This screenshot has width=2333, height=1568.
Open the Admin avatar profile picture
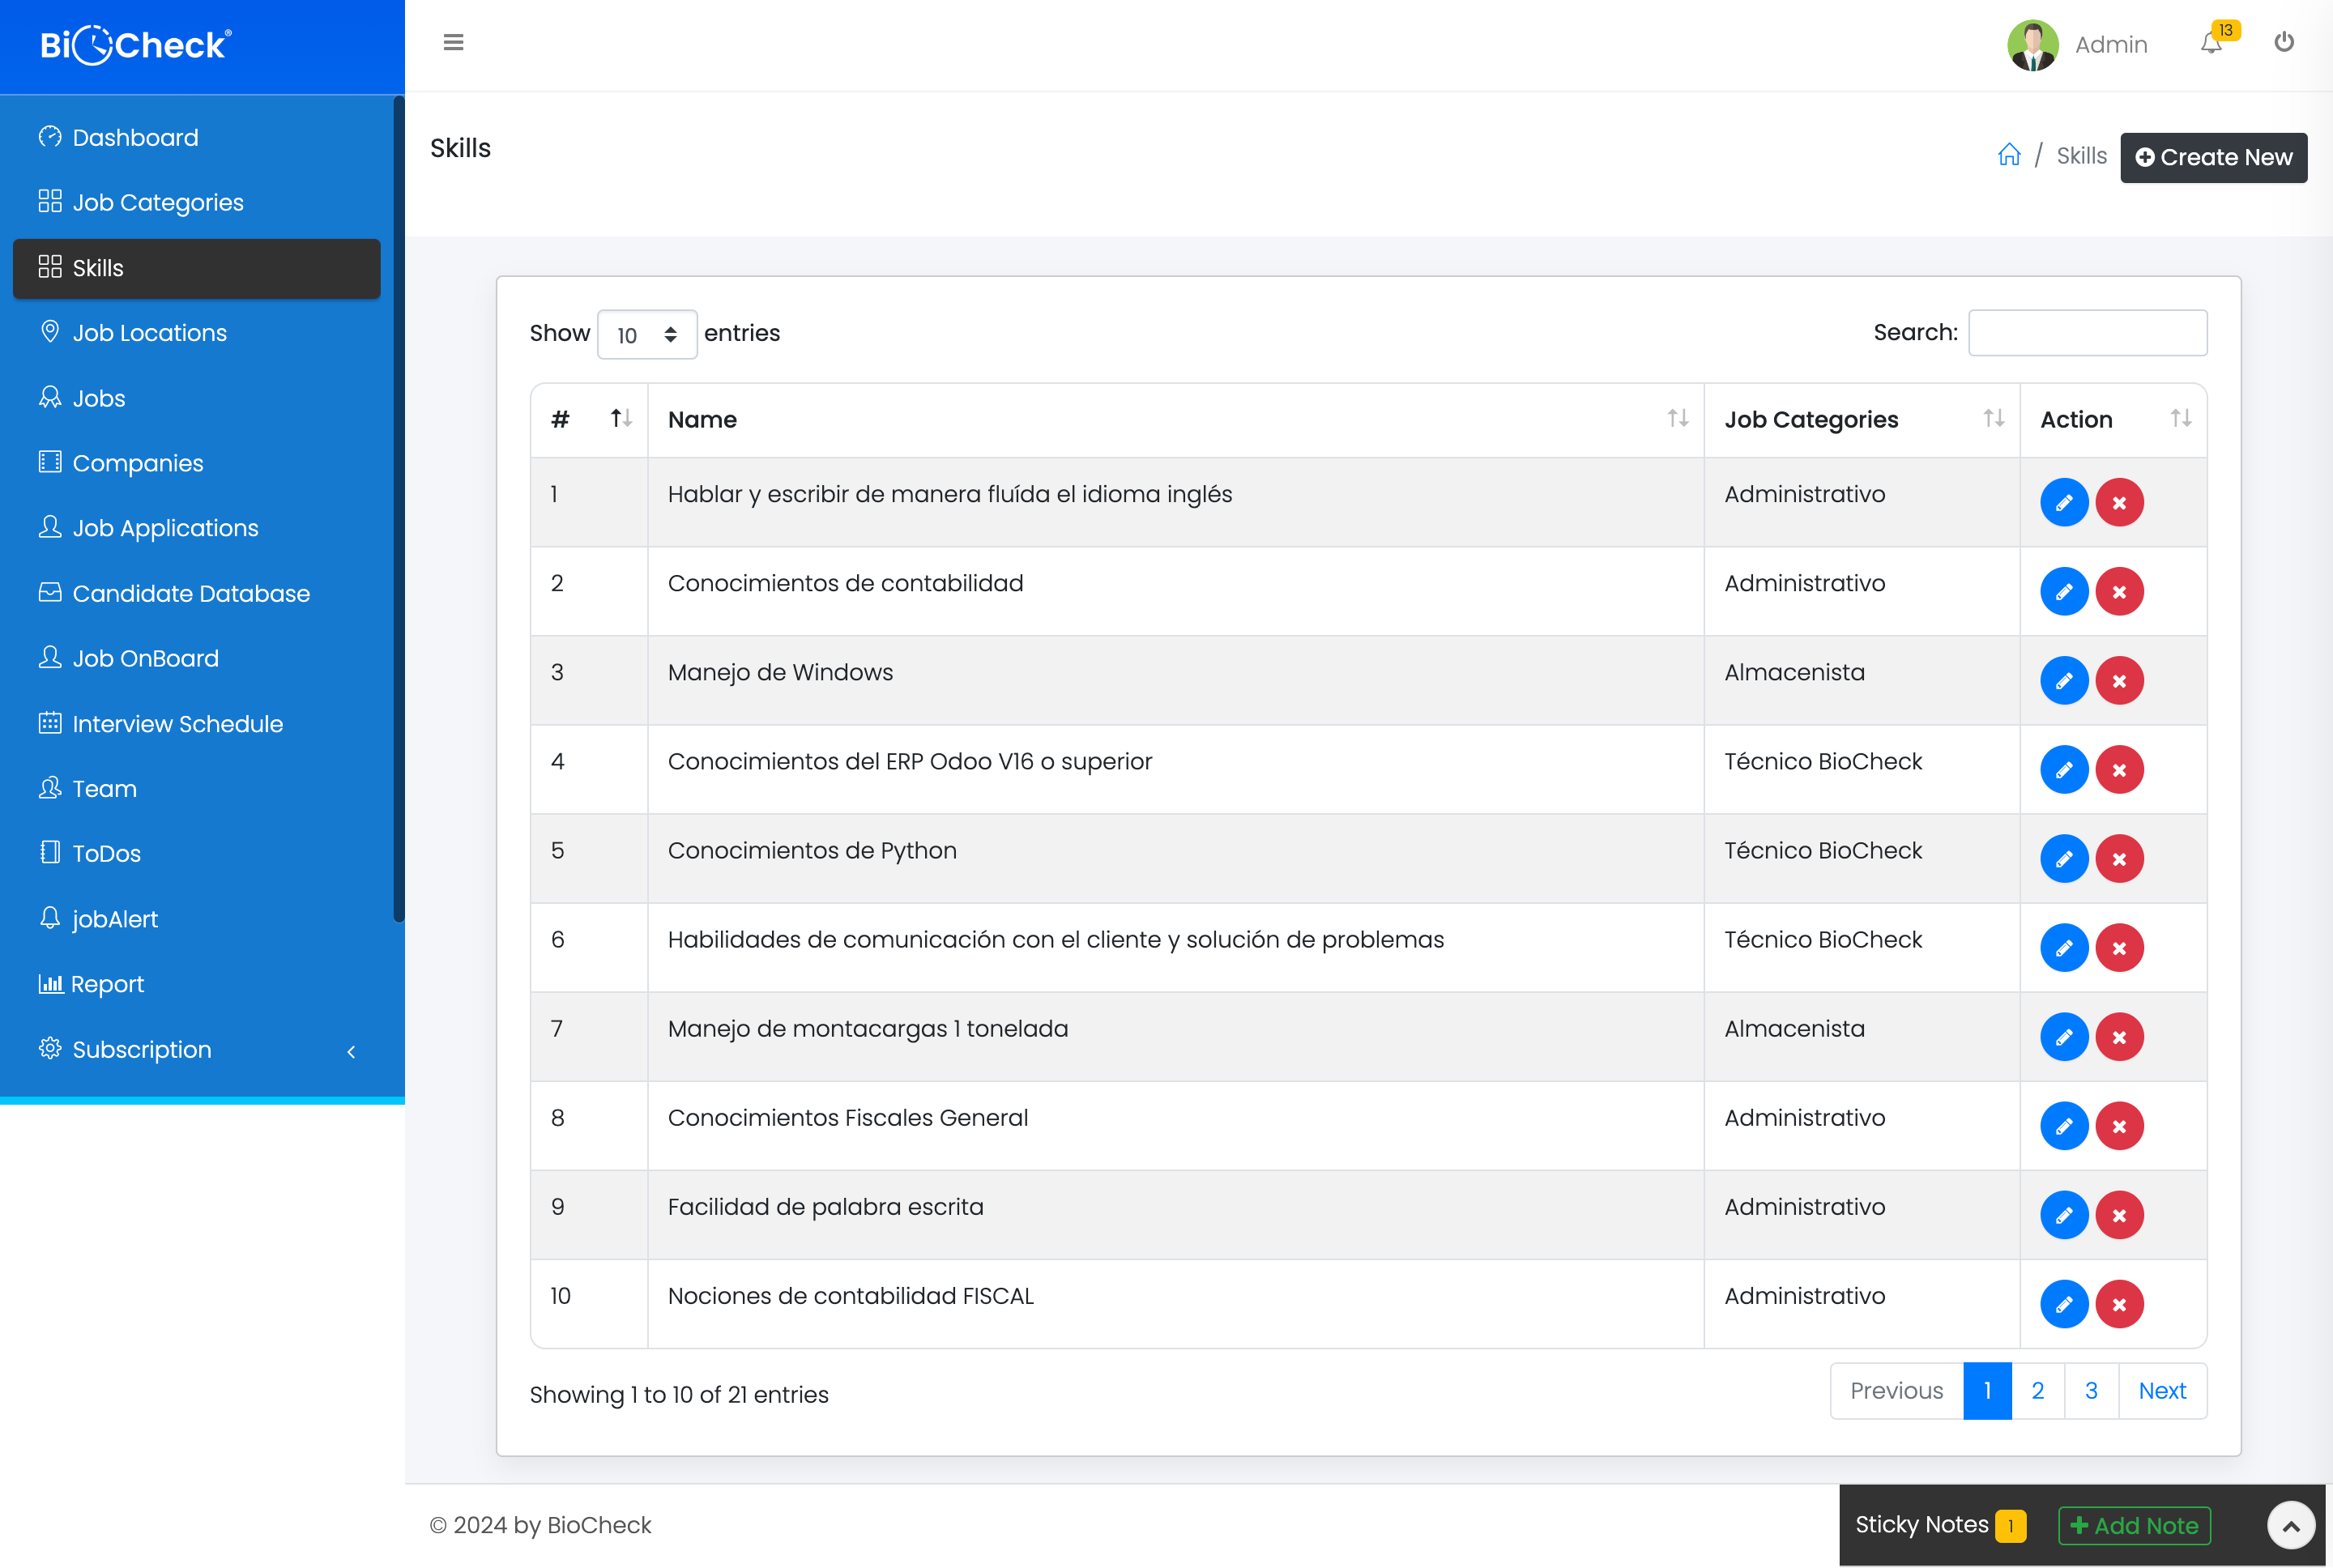click(2033, 44)
